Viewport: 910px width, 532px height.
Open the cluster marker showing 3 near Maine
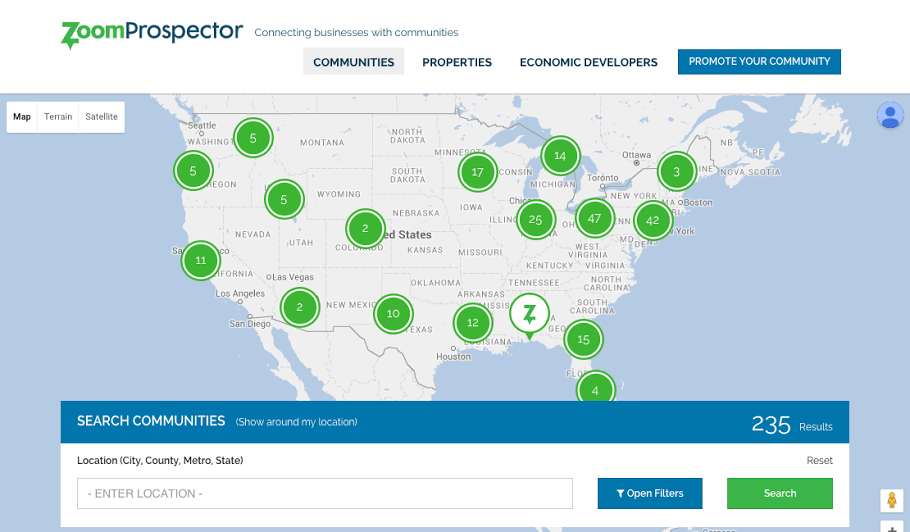click(x=676, y=172)
